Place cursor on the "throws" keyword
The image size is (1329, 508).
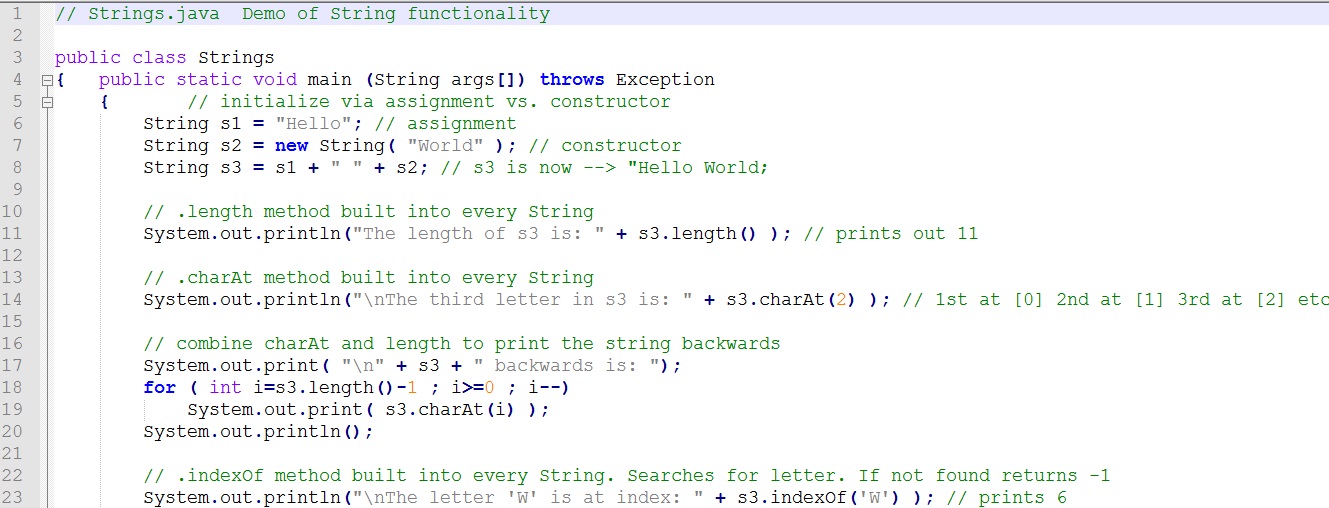point(572,80)
